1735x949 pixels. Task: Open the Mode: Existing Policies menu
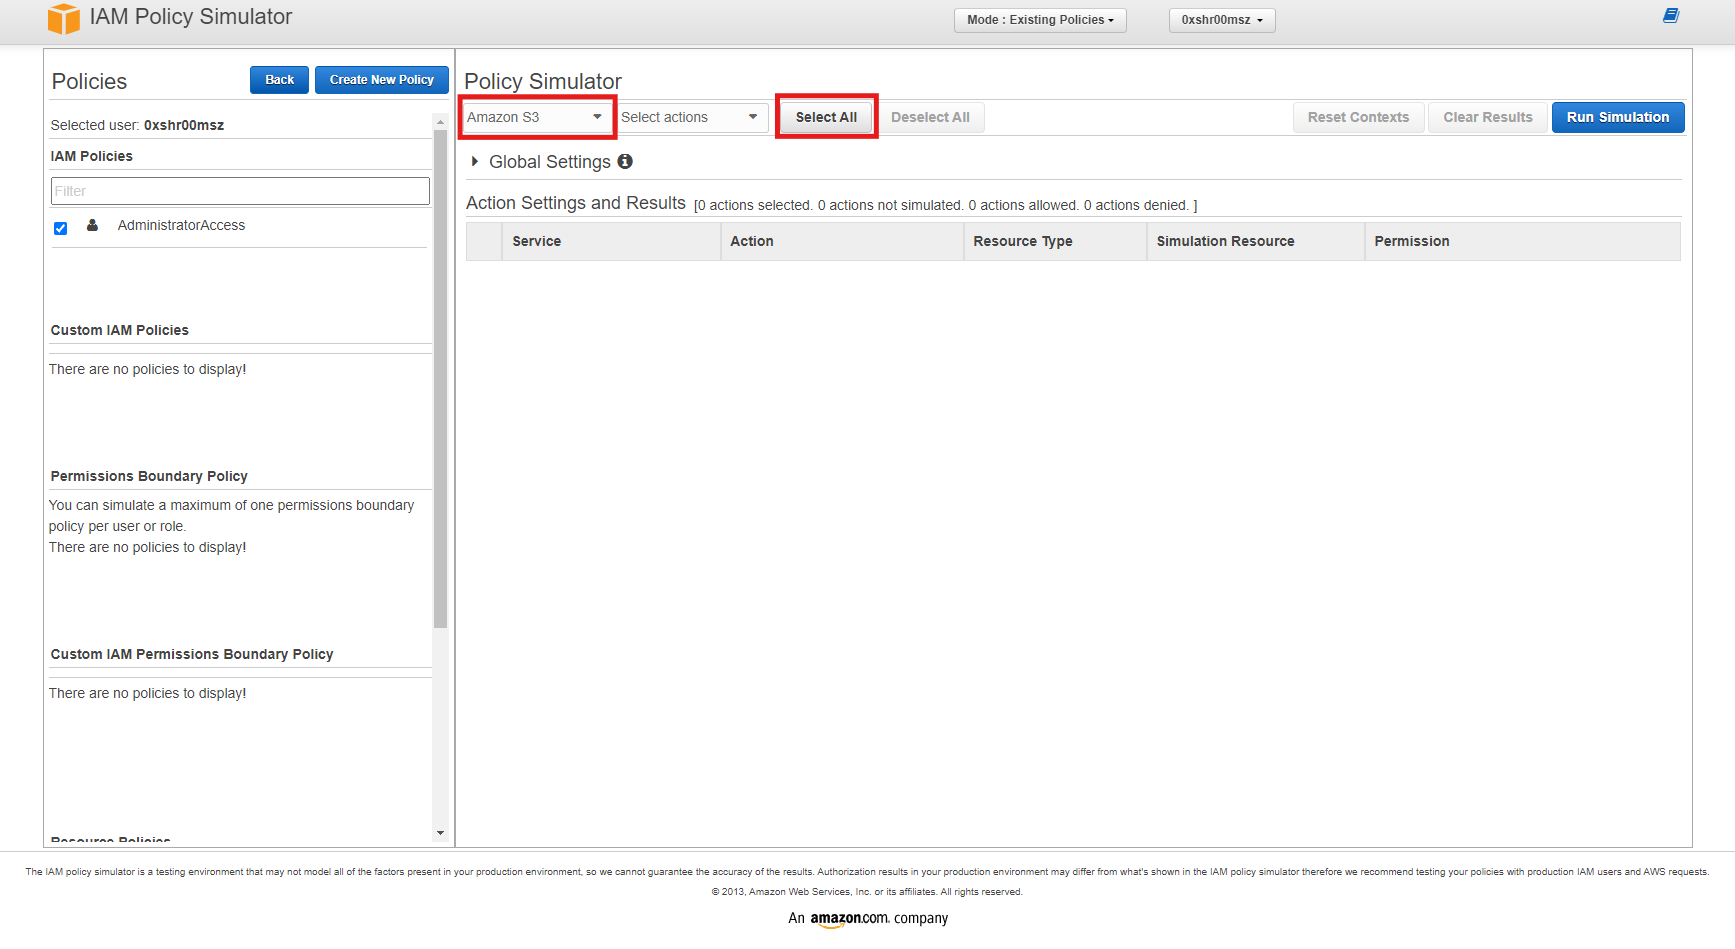1039,20
